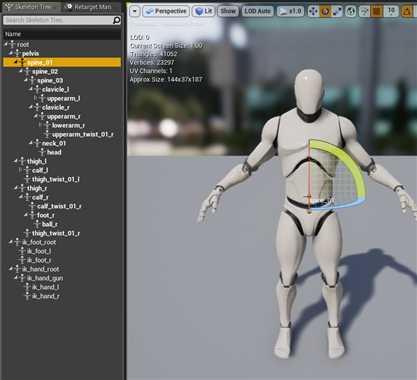Screen dimensions: 417x380
Task: Open the viewport options dropdown arrow
Action: pyautogui.click(x=135, y=11)
